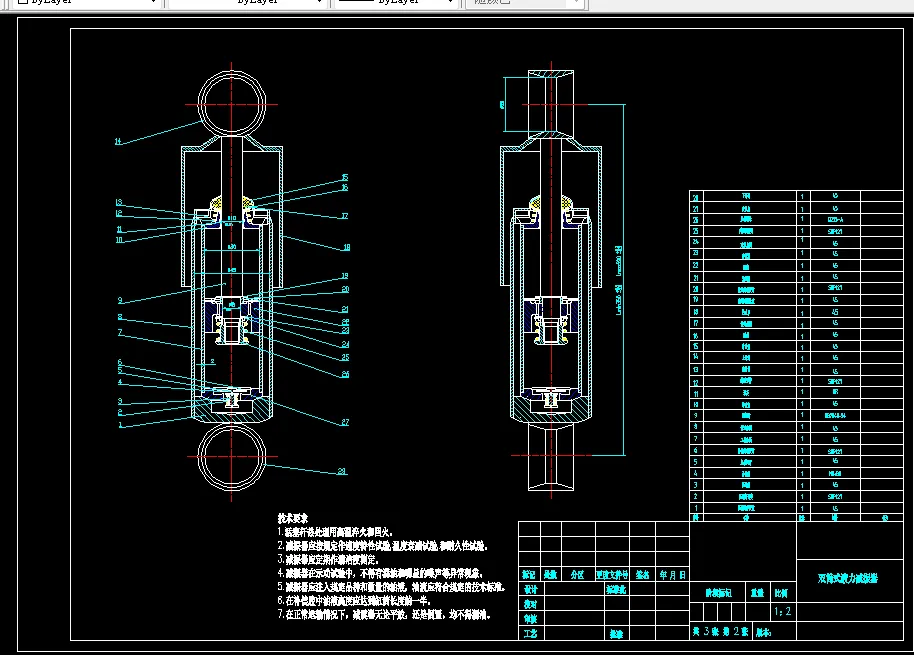Select balloon number 28 beside the lower mounting ring
This screenshot has height=655, width=914.
pyautogui.click(x=342, y=471)
